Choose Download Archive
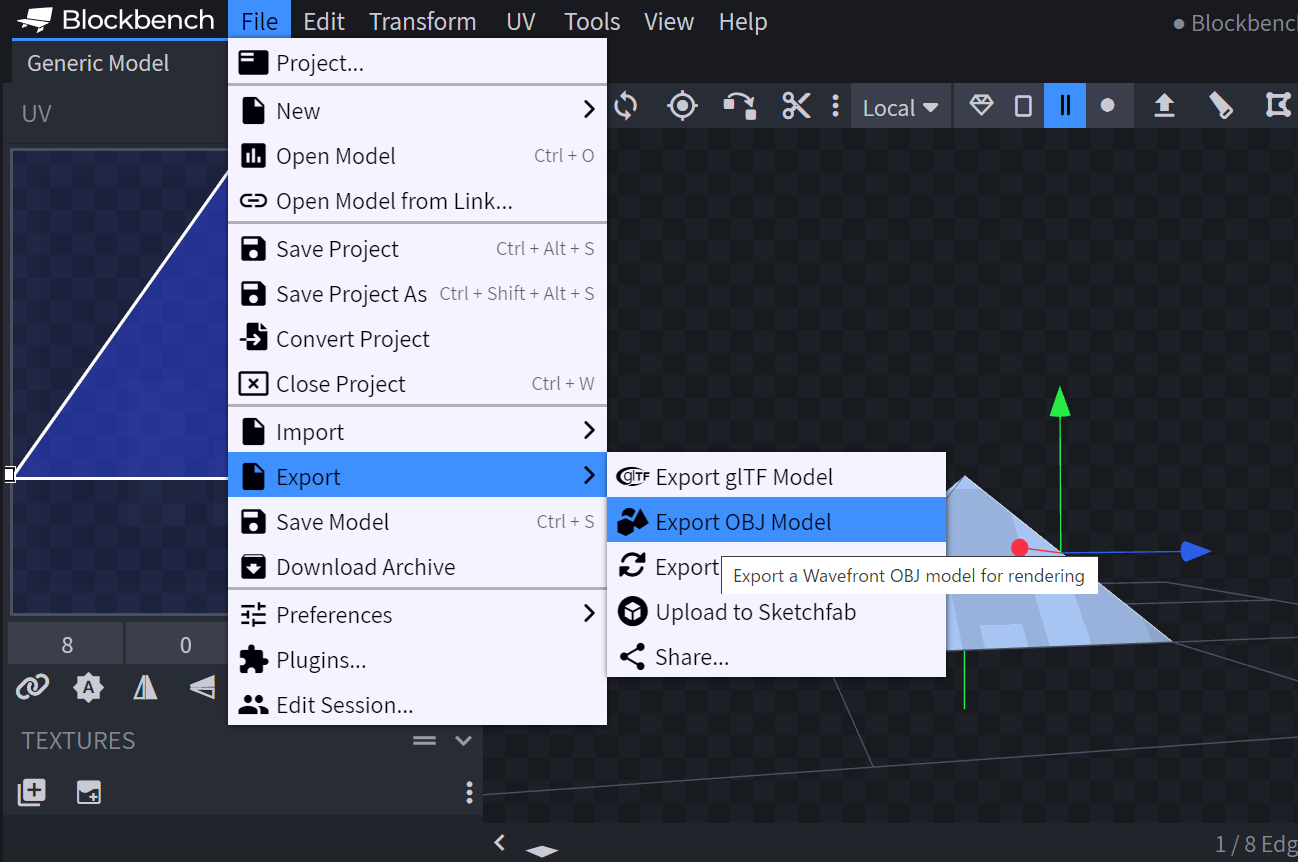Screen dimensions: 1298x862 pos(418,566)
